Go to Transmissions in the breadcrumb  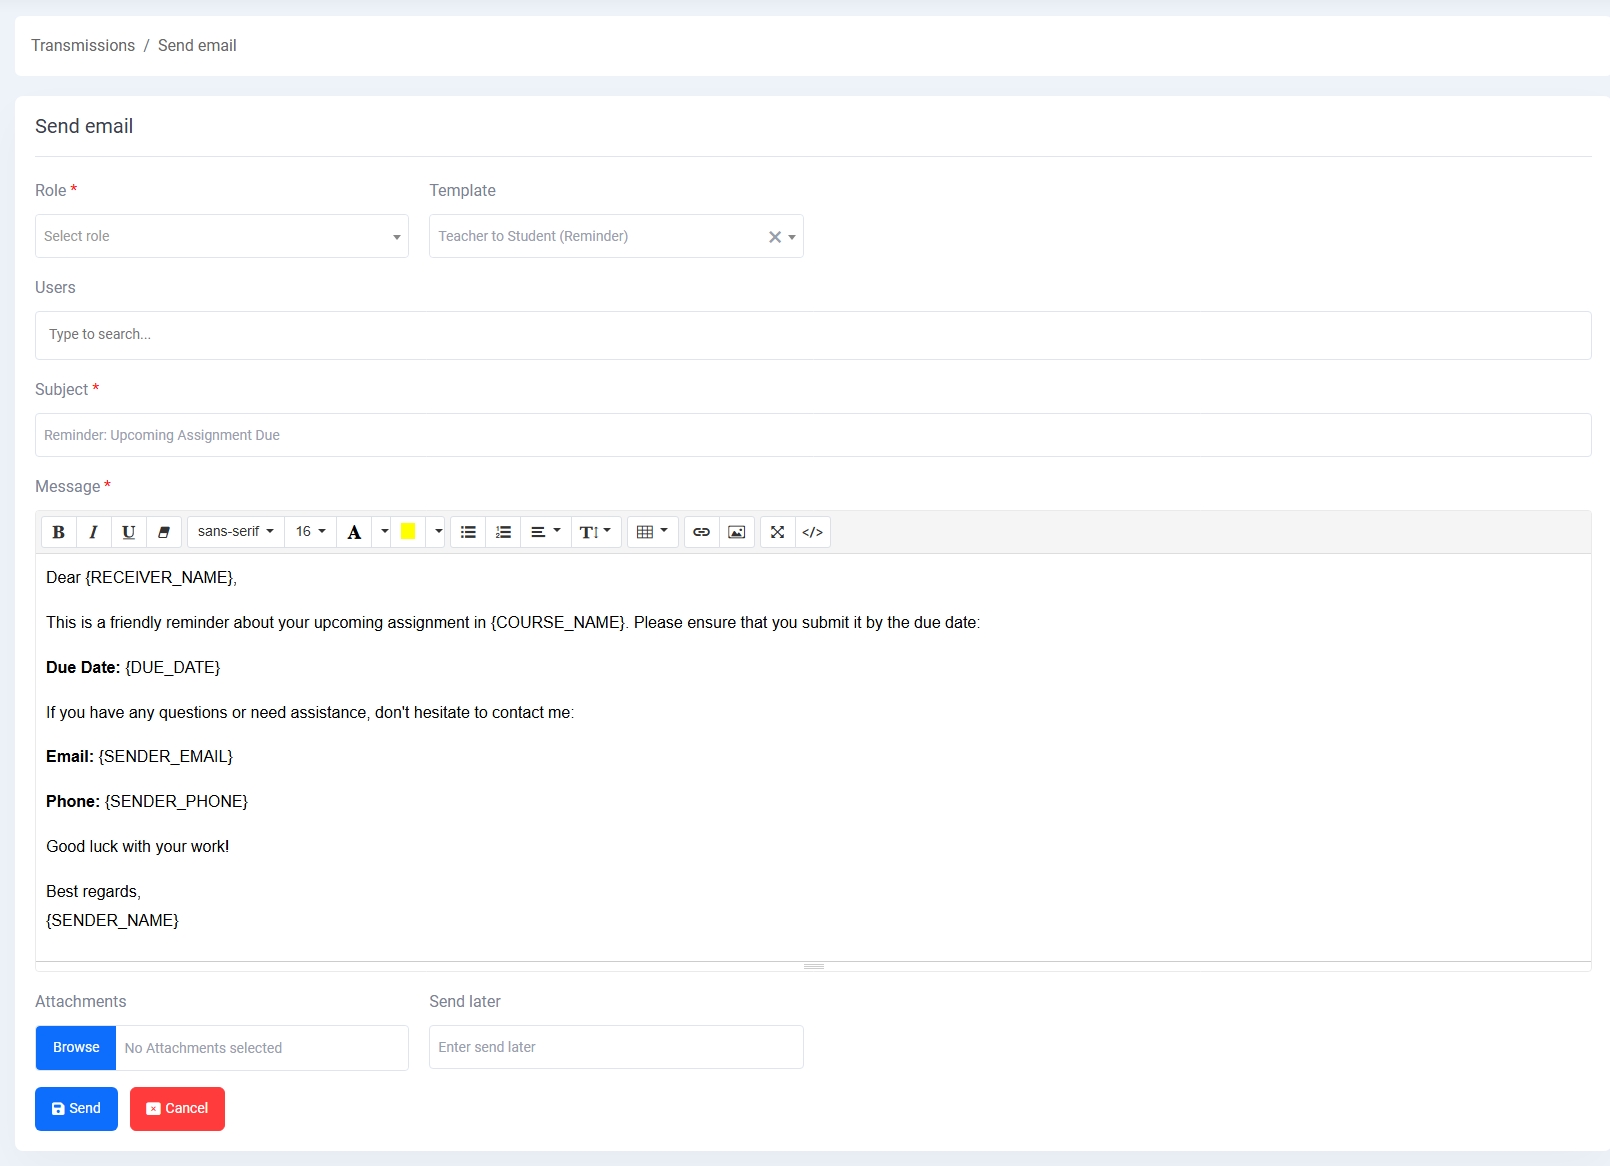(x=83, y=46)
